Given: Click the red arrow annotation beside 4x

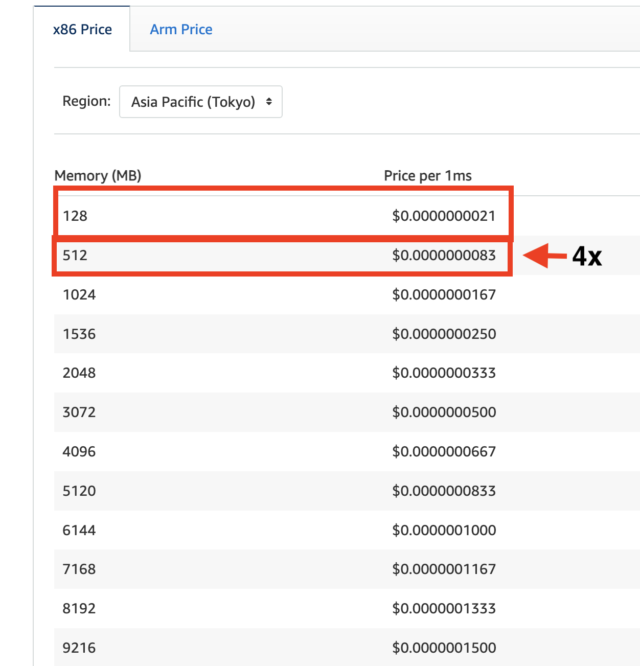Looking at the screenshot, I should click(x=545, y=256).
